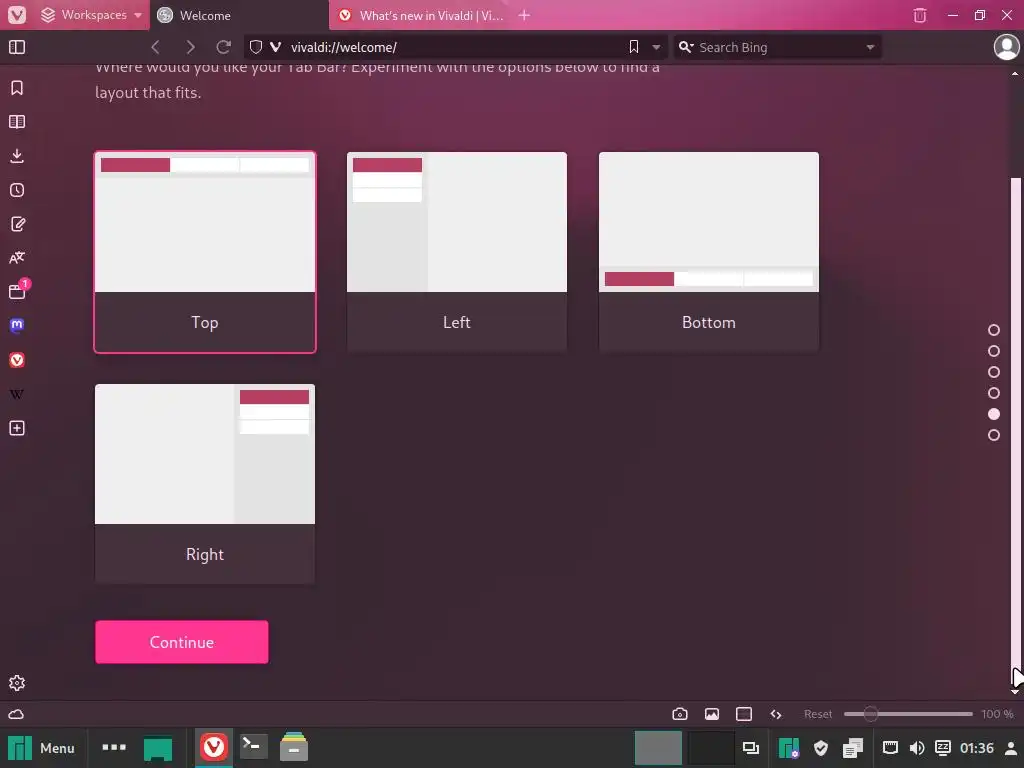Jump to the first welcome page dot
The image size is (1024, 768).
coord(994,330)
